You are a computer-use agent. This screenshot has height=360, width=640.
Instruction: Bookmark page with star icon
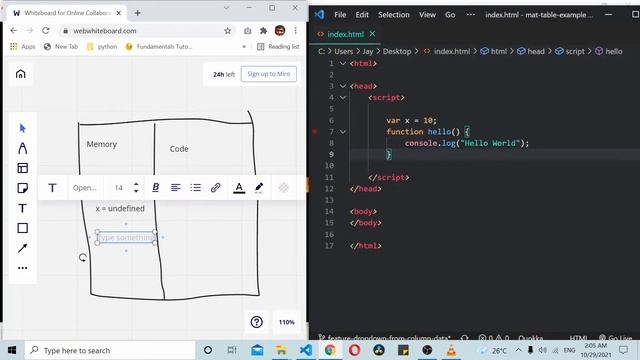(227, 31)
